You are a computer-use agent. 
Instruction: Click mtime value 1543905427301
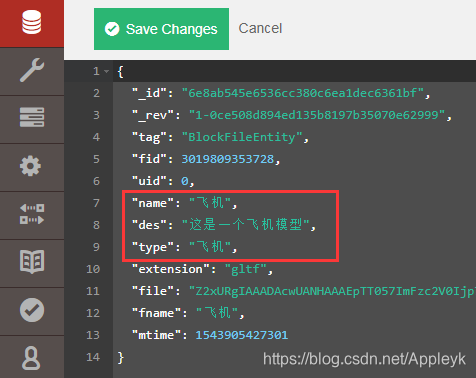(x=242, y=335)
